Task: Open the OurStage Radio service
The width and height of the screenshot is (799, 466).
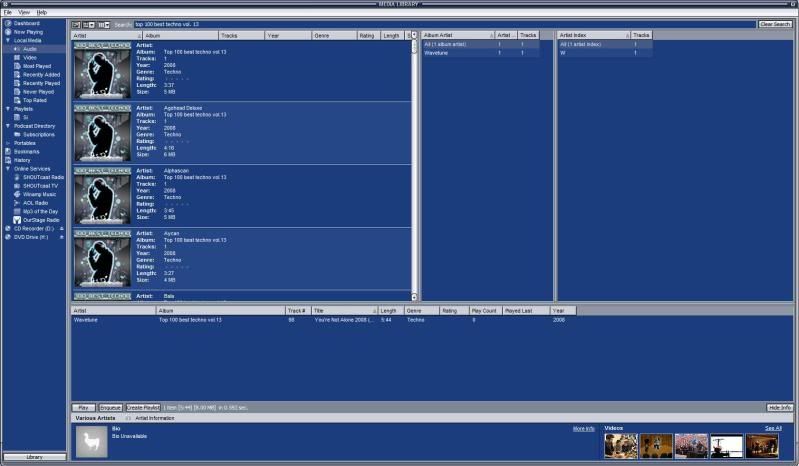Action: point(41,220)
